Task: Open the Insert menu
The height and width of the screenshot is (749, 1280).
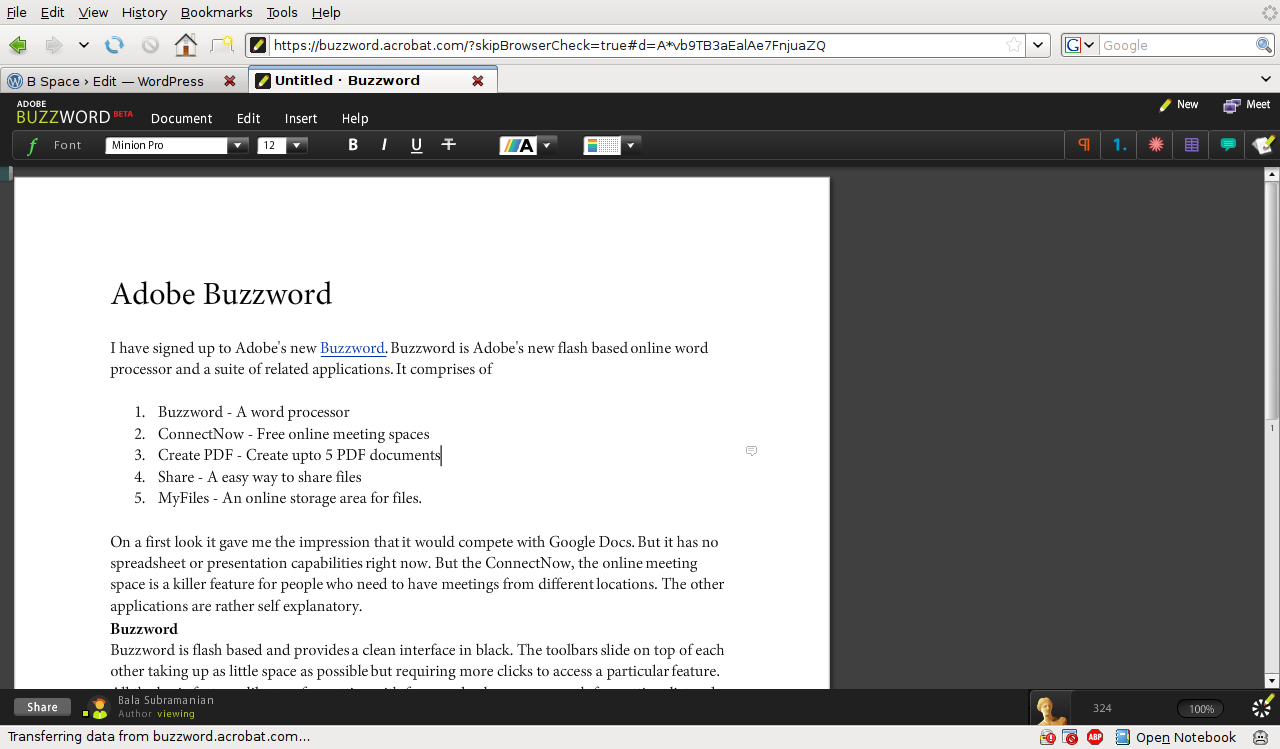Action: [x=301, y=118]
